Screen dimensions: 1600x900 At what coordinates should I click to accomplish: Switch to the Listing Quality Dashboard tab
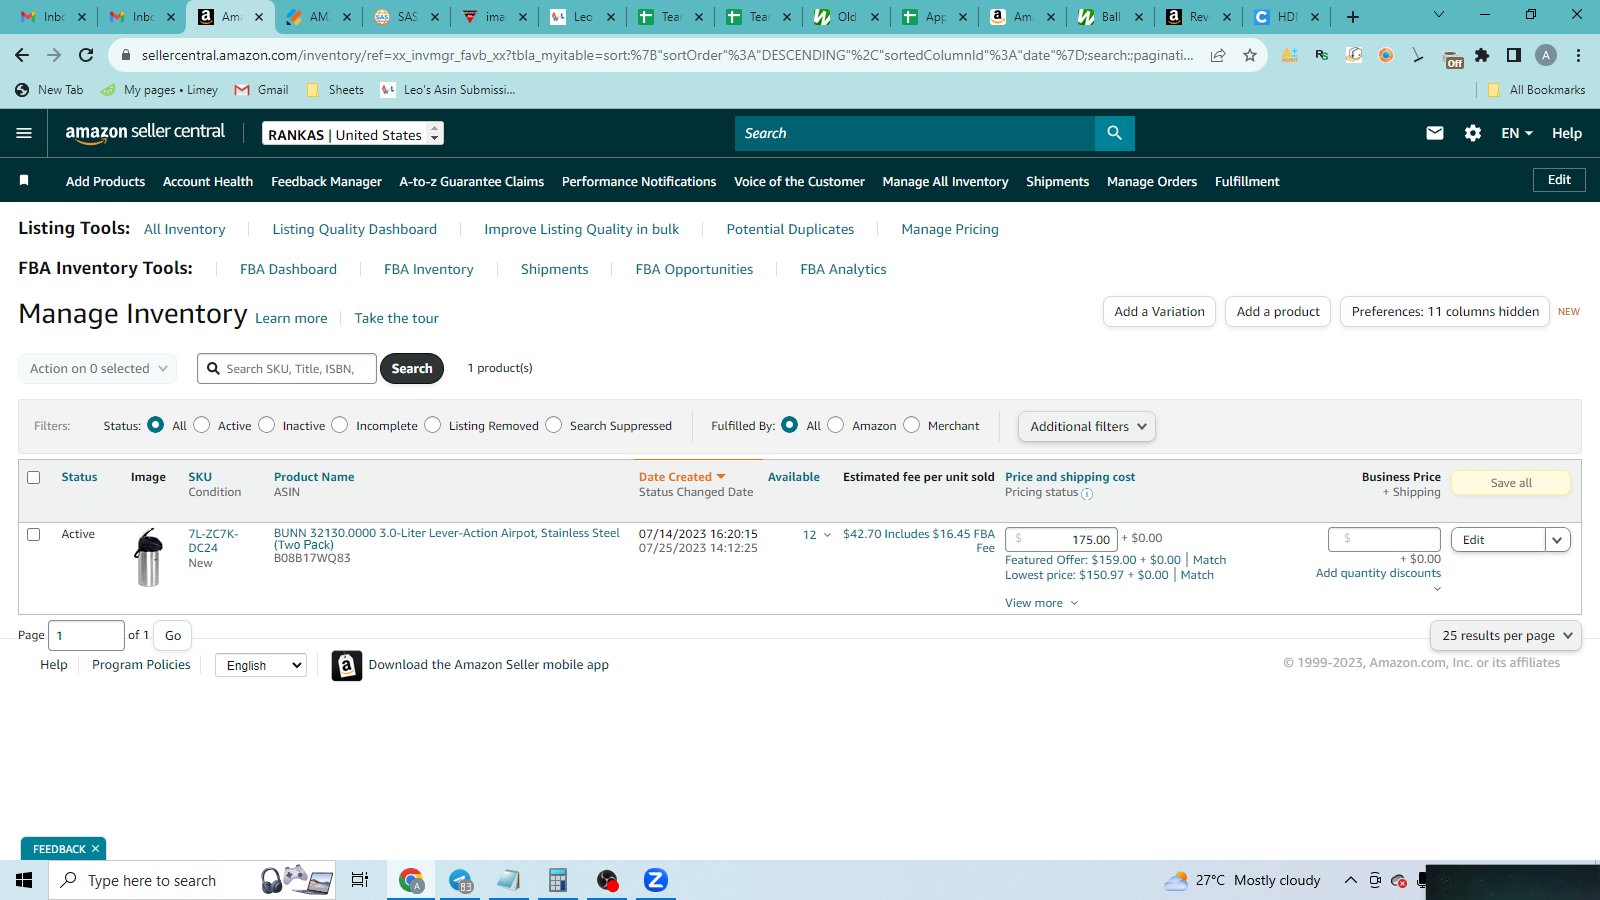coord(354,229)
